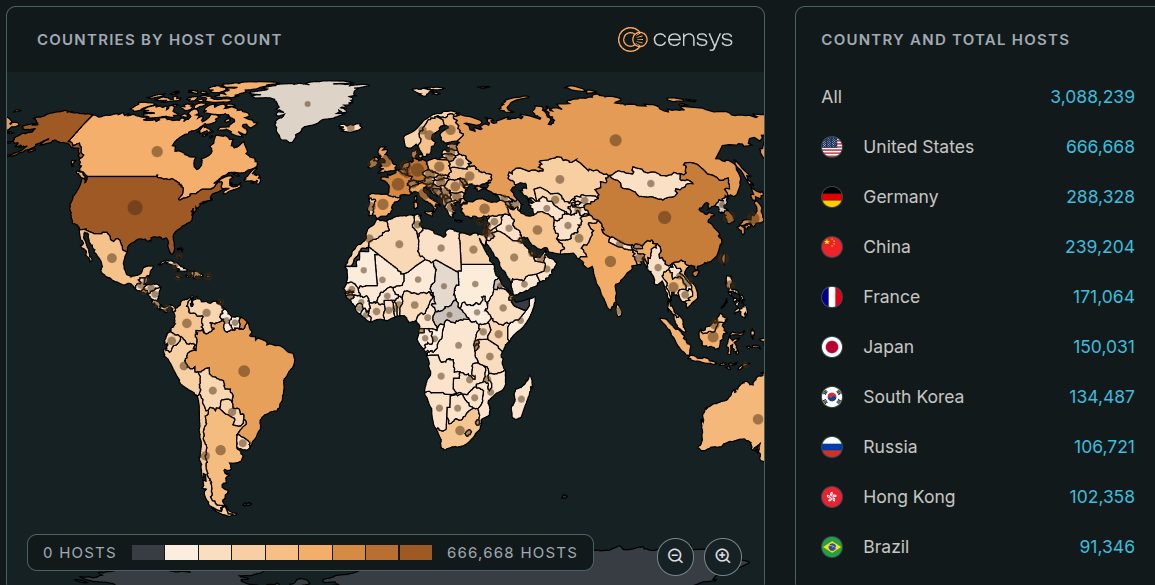Screen dimensions: 1155x585
Task: Zoom in on the host count map
Action: click(x=723, y=556)
